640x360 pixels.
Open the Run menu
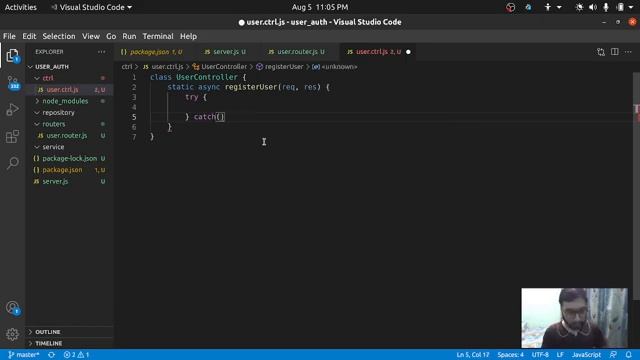pyautogui.click(x=129, y=36)
